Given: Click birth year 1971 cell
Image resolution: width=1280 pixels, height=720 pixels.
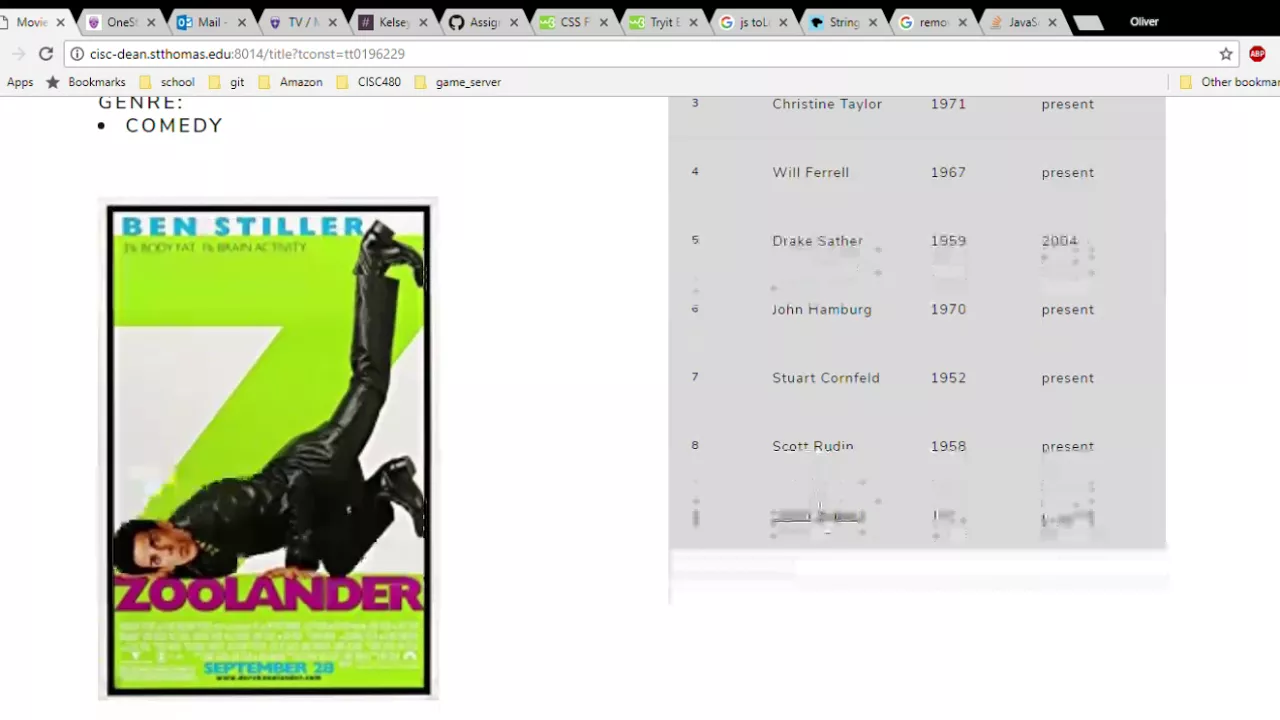Looking at the screenshot, I should coord(948,104).
